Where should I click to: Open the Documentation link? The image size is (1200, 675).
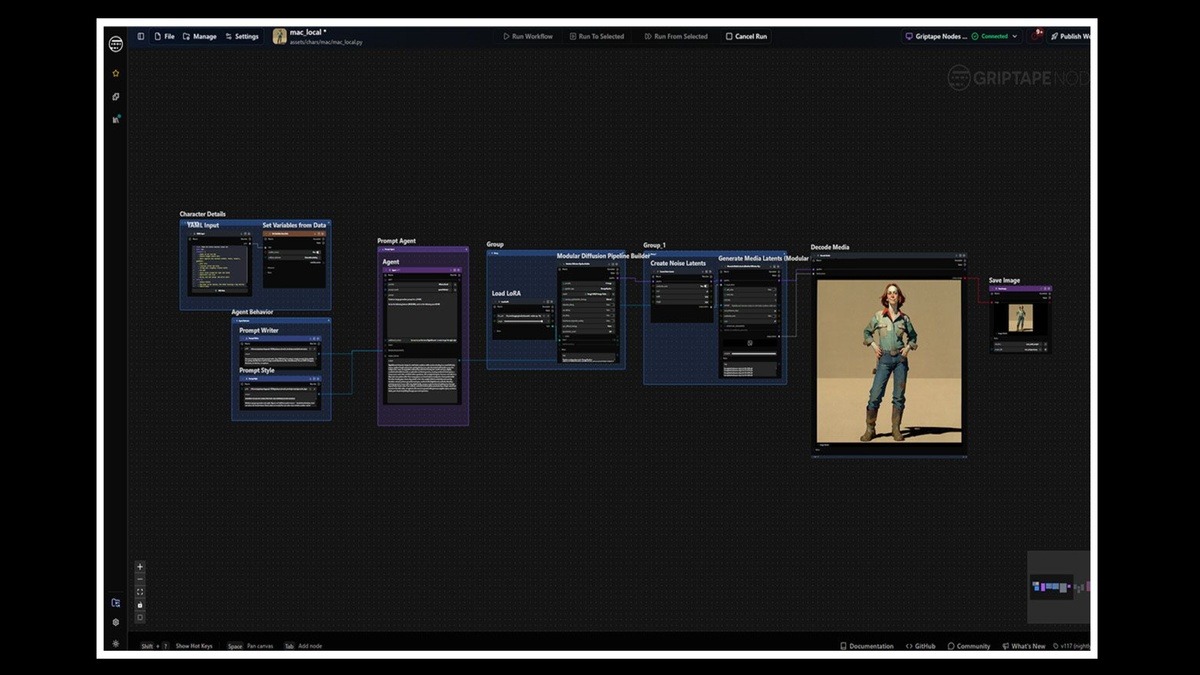click(x=867, y=646)
